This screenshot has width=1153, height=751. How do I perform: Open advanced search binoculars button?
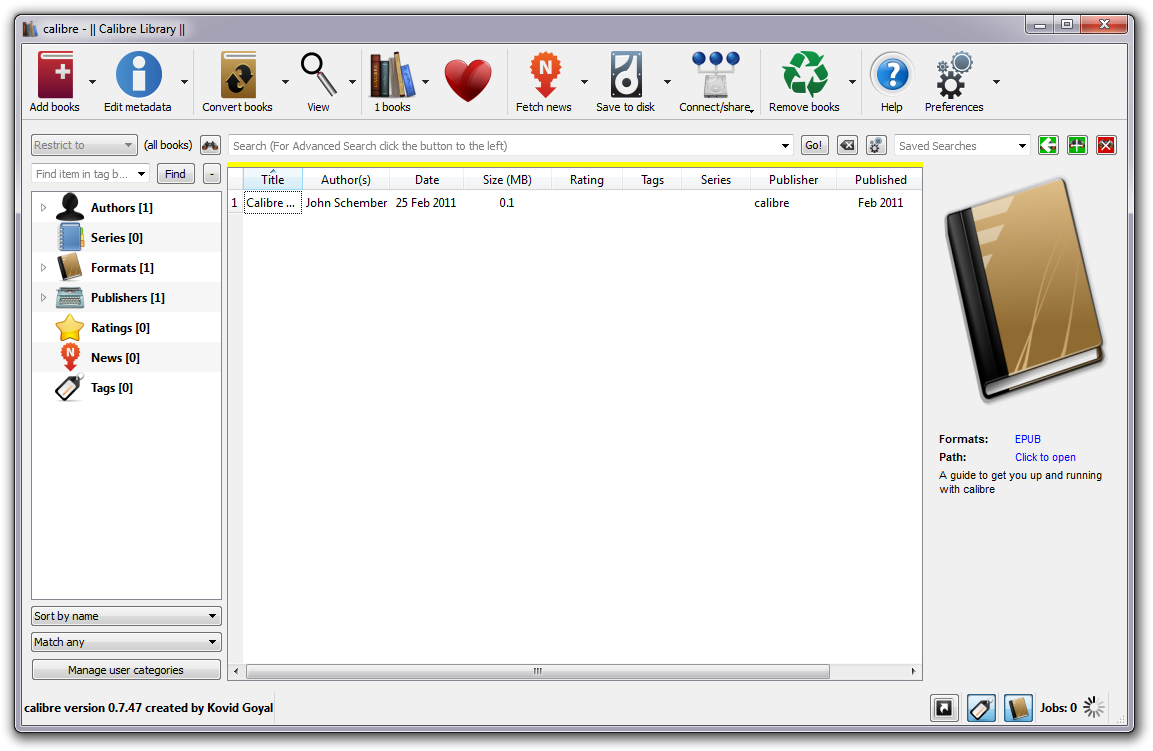coord(210,145)
